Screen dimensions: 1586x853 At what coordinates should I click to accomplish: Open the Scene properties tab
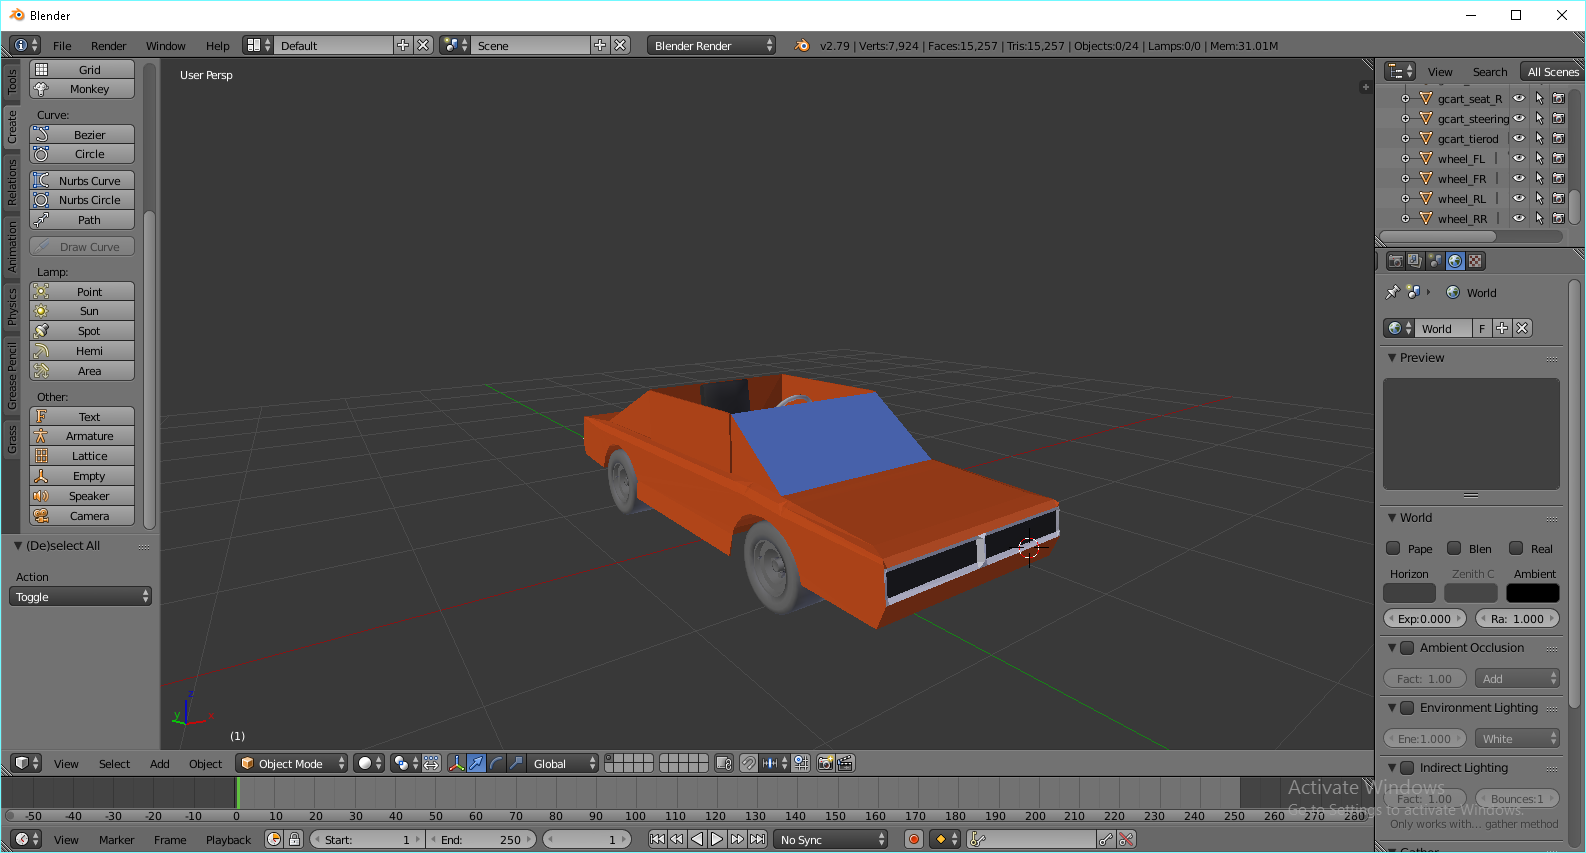(x=1435, y=261)
